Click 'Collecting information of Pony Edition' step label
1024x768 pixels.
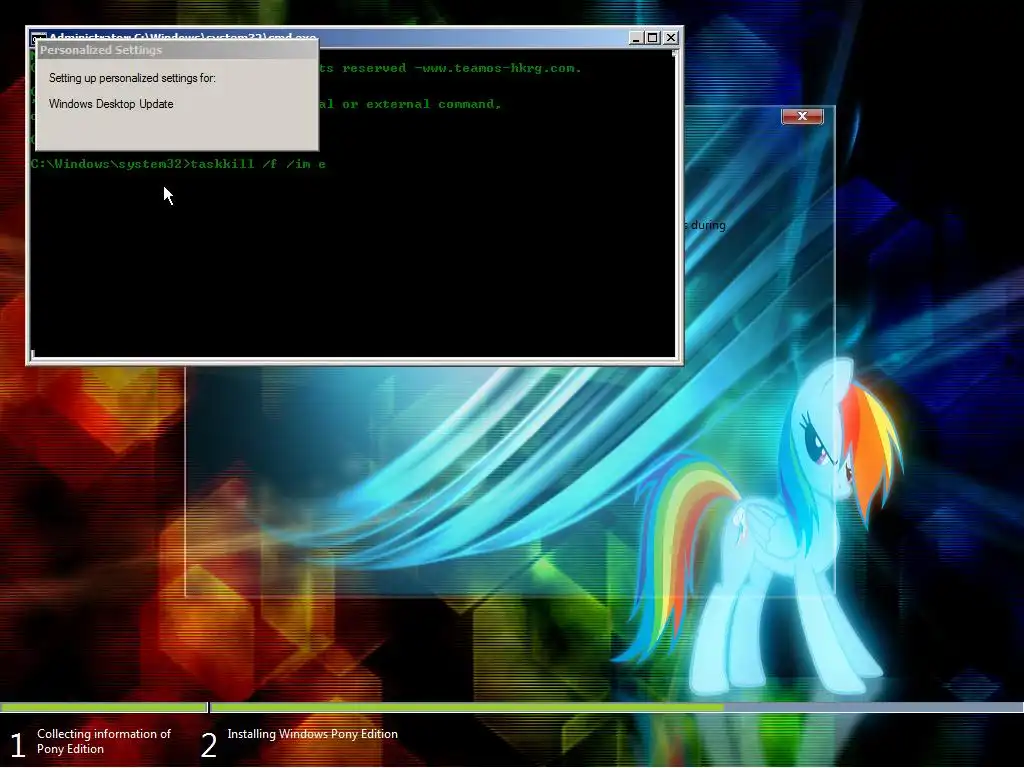104,741
